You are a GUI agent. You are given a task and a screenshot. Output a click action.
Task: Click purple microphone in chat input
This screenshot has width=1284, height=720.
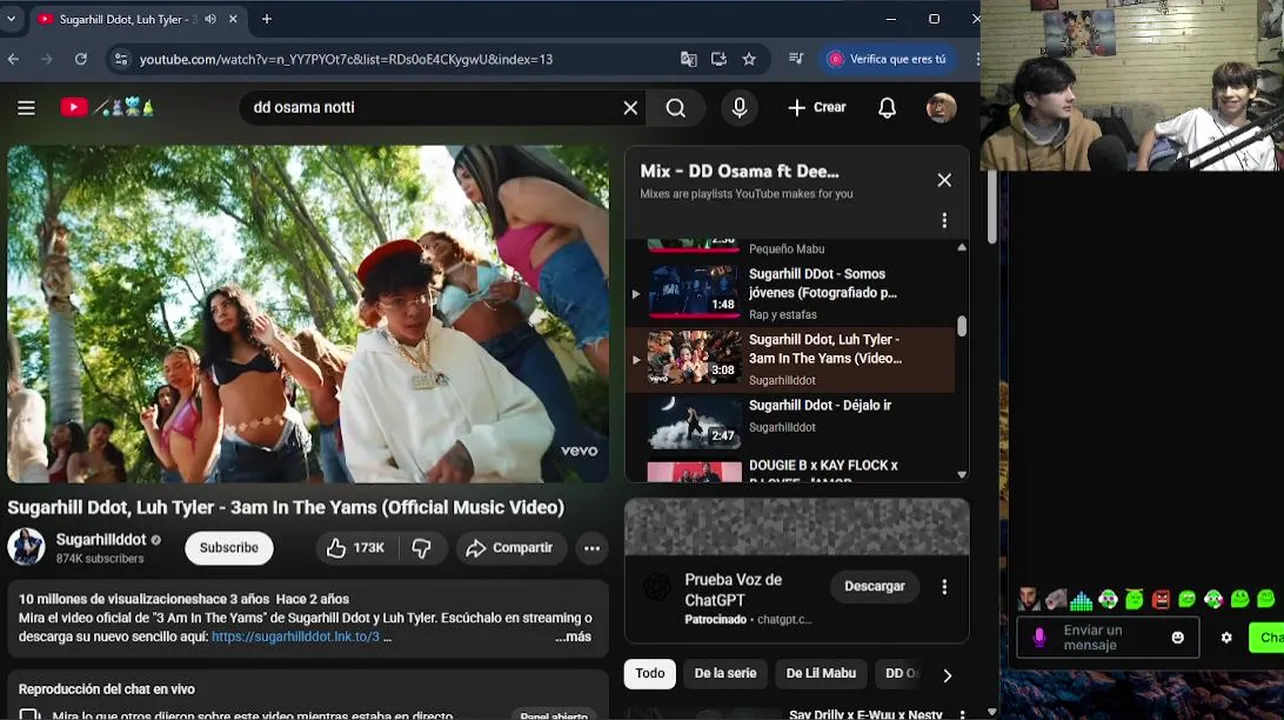click(1039, 637)
